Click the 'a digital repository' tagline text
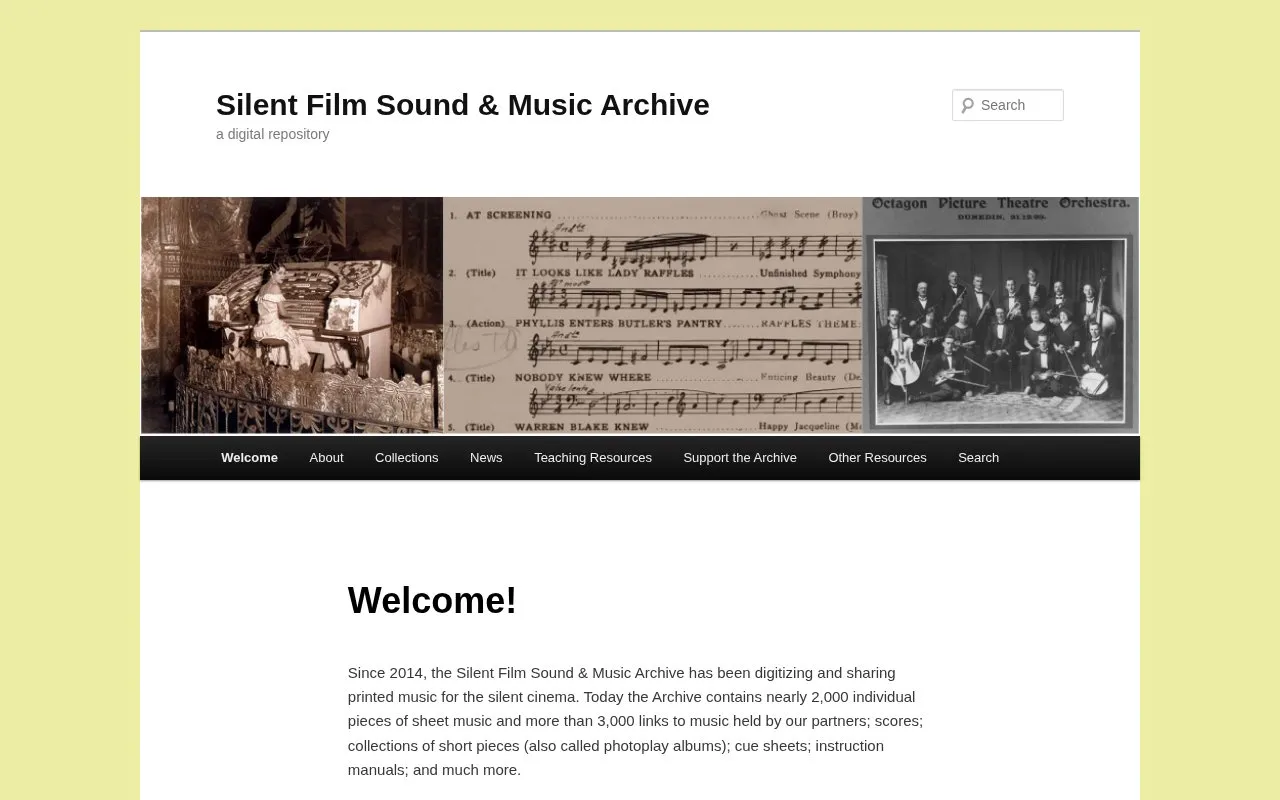The image size is (1280, 800). [273, 134]
